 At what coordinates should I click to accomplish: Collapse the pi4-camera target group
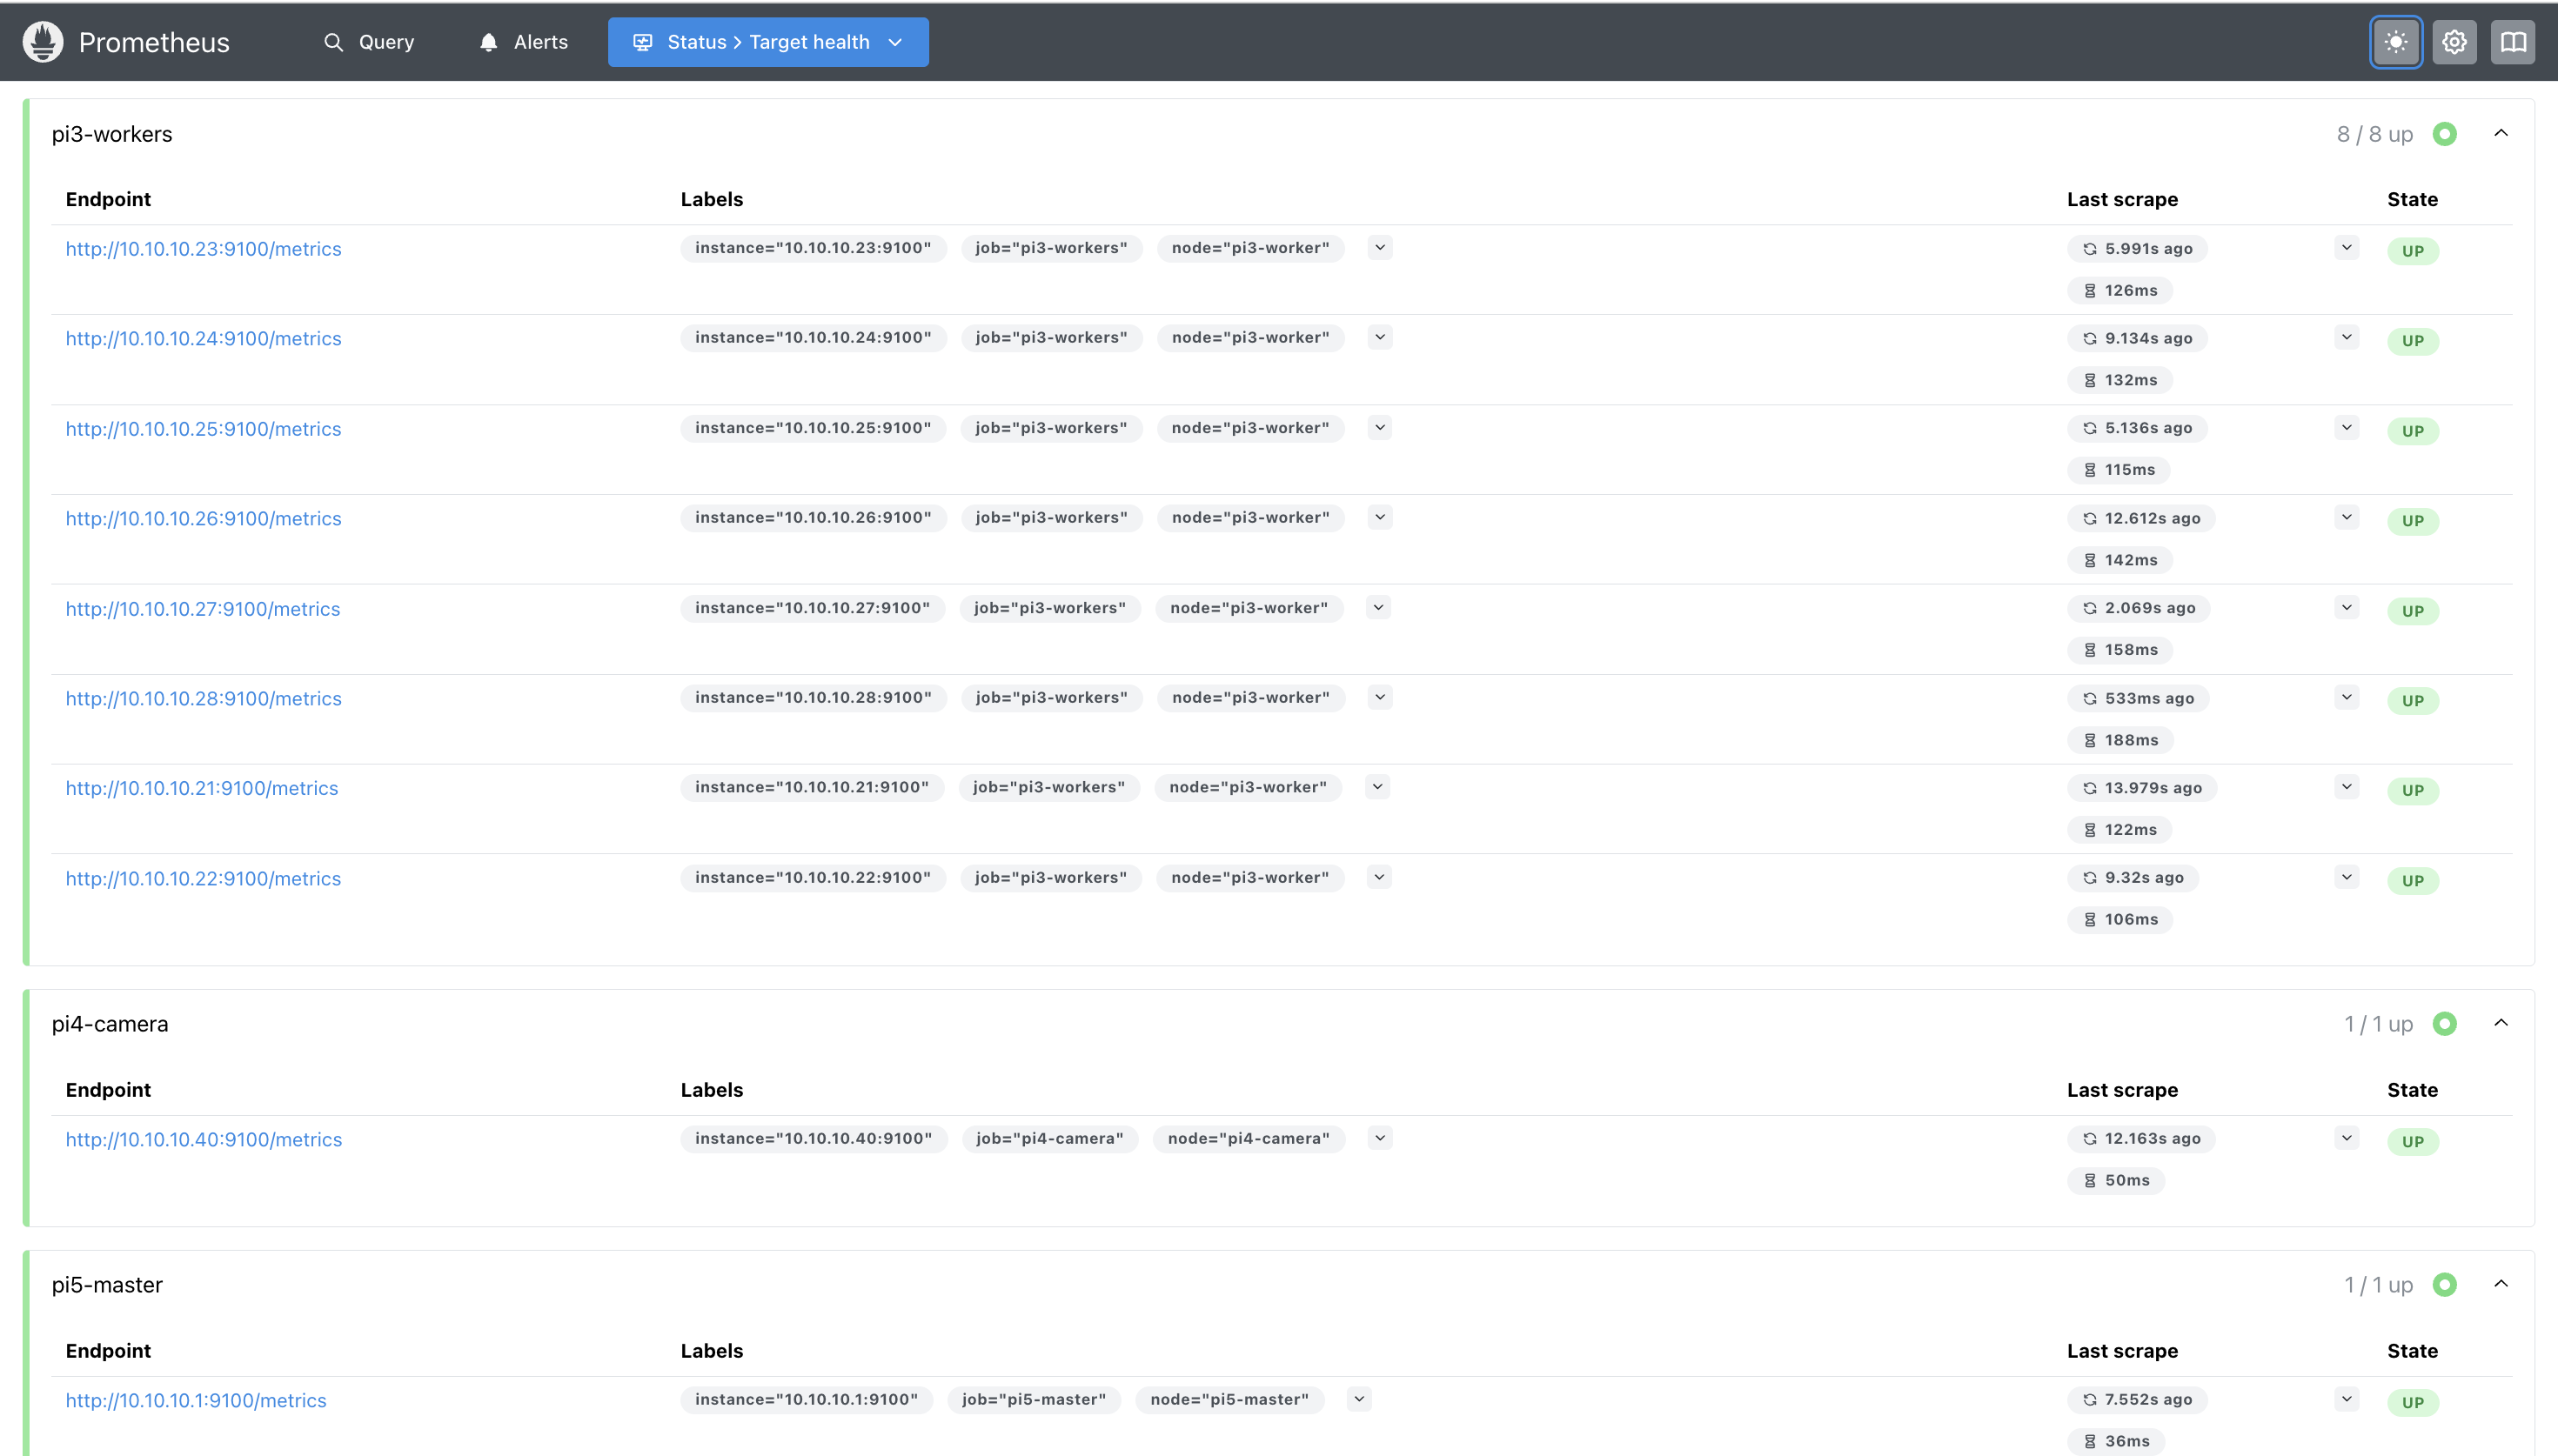pyautogui.click(x=2501, y=1023)
